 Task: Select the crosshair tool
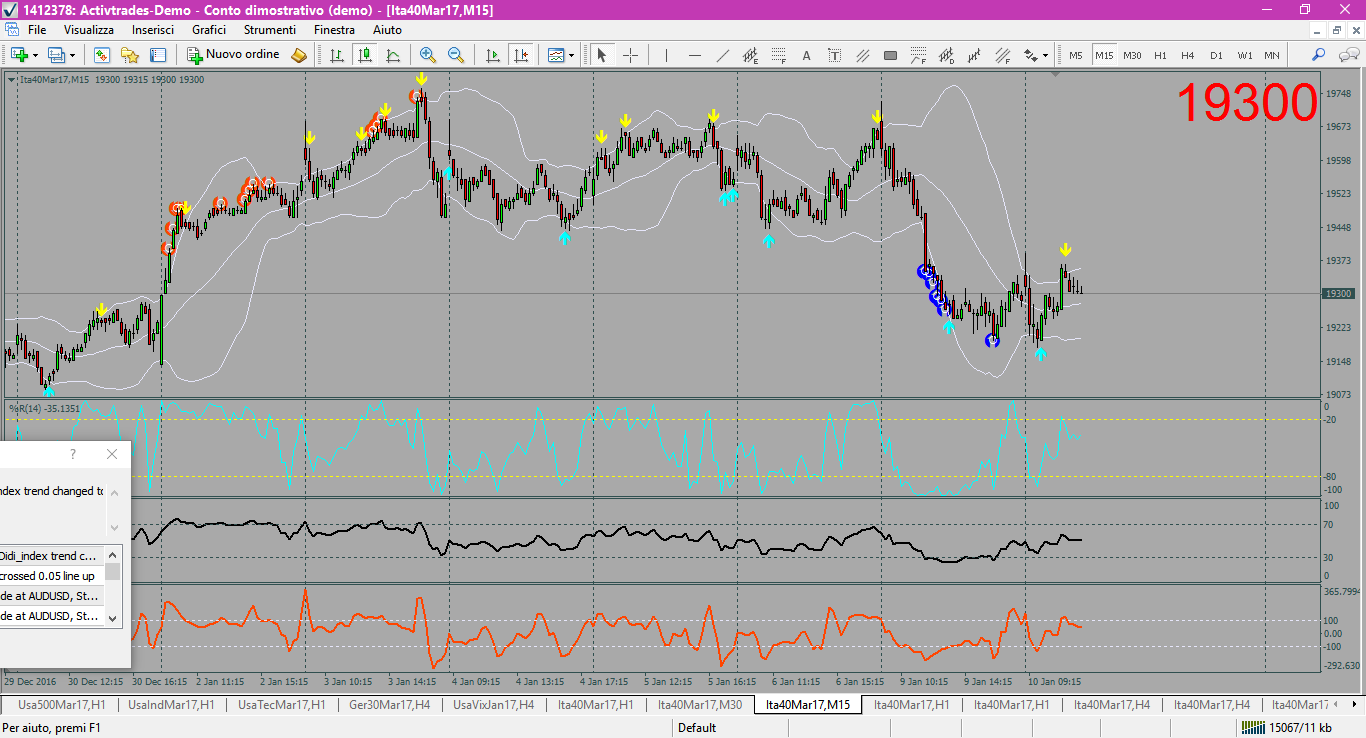point(630,55)
